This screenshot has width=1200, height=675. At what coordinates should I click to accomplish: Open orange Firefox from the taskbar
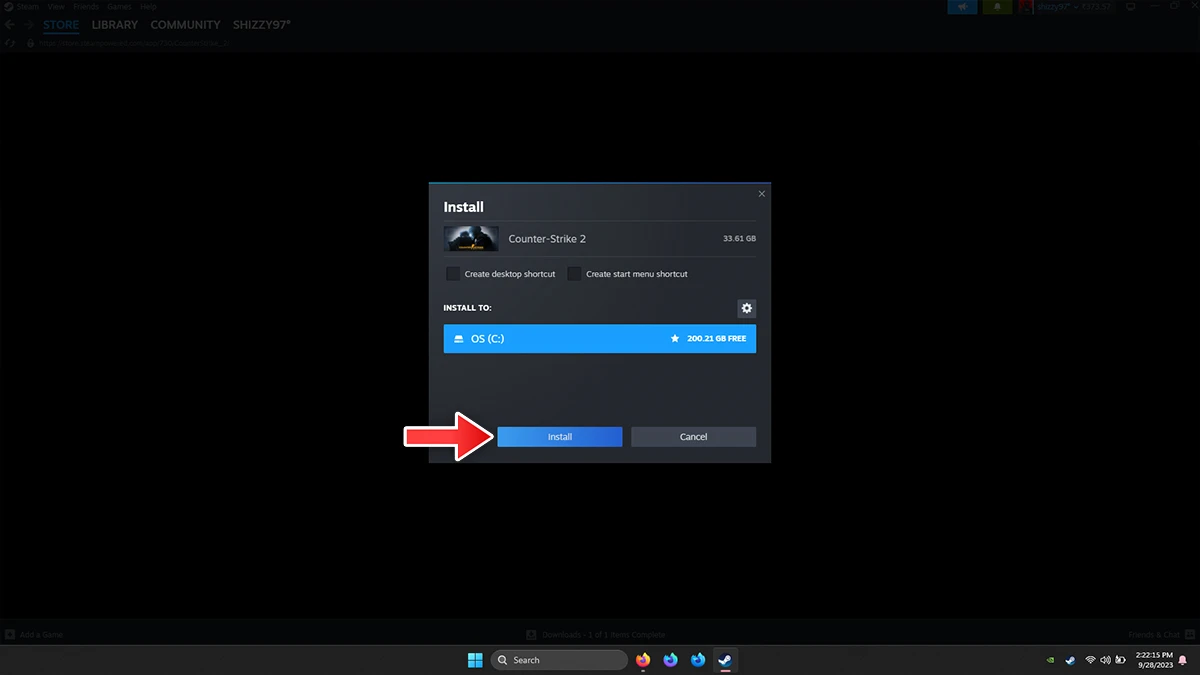[x=643, y=660]
